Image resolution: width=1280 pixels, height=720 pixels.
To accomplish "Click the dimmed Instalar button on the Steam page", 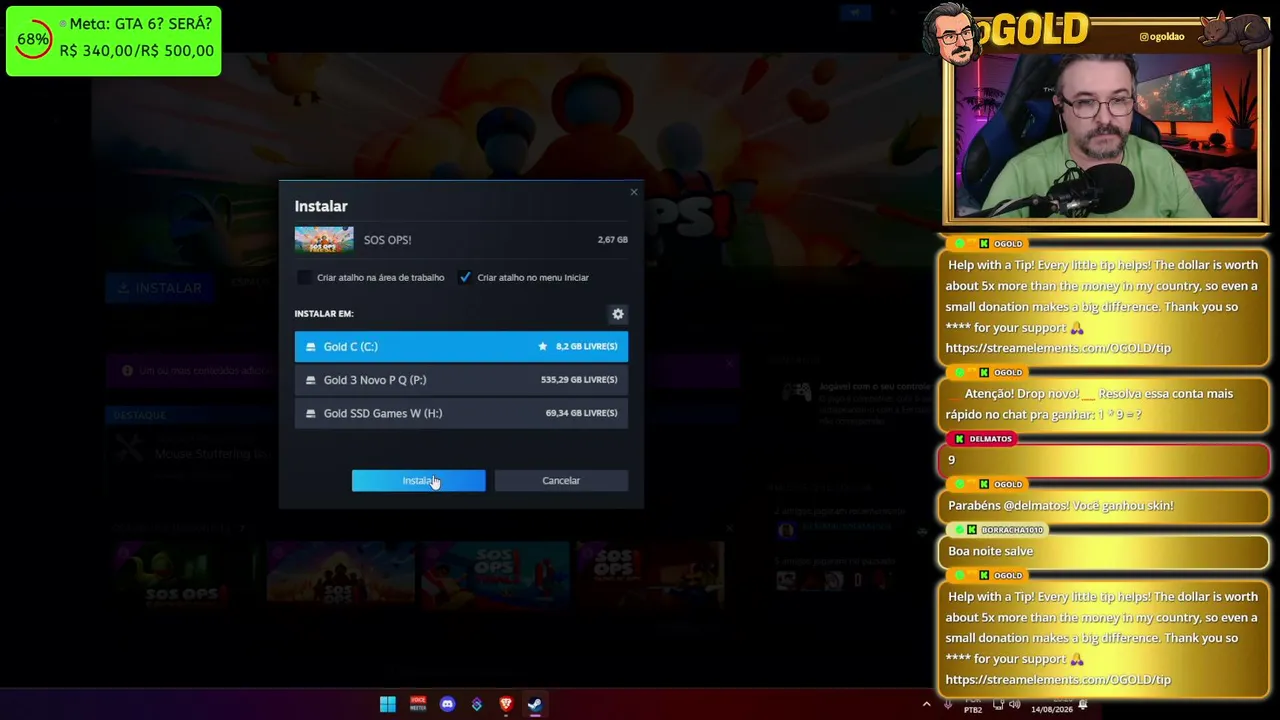I will coord(160,288).
